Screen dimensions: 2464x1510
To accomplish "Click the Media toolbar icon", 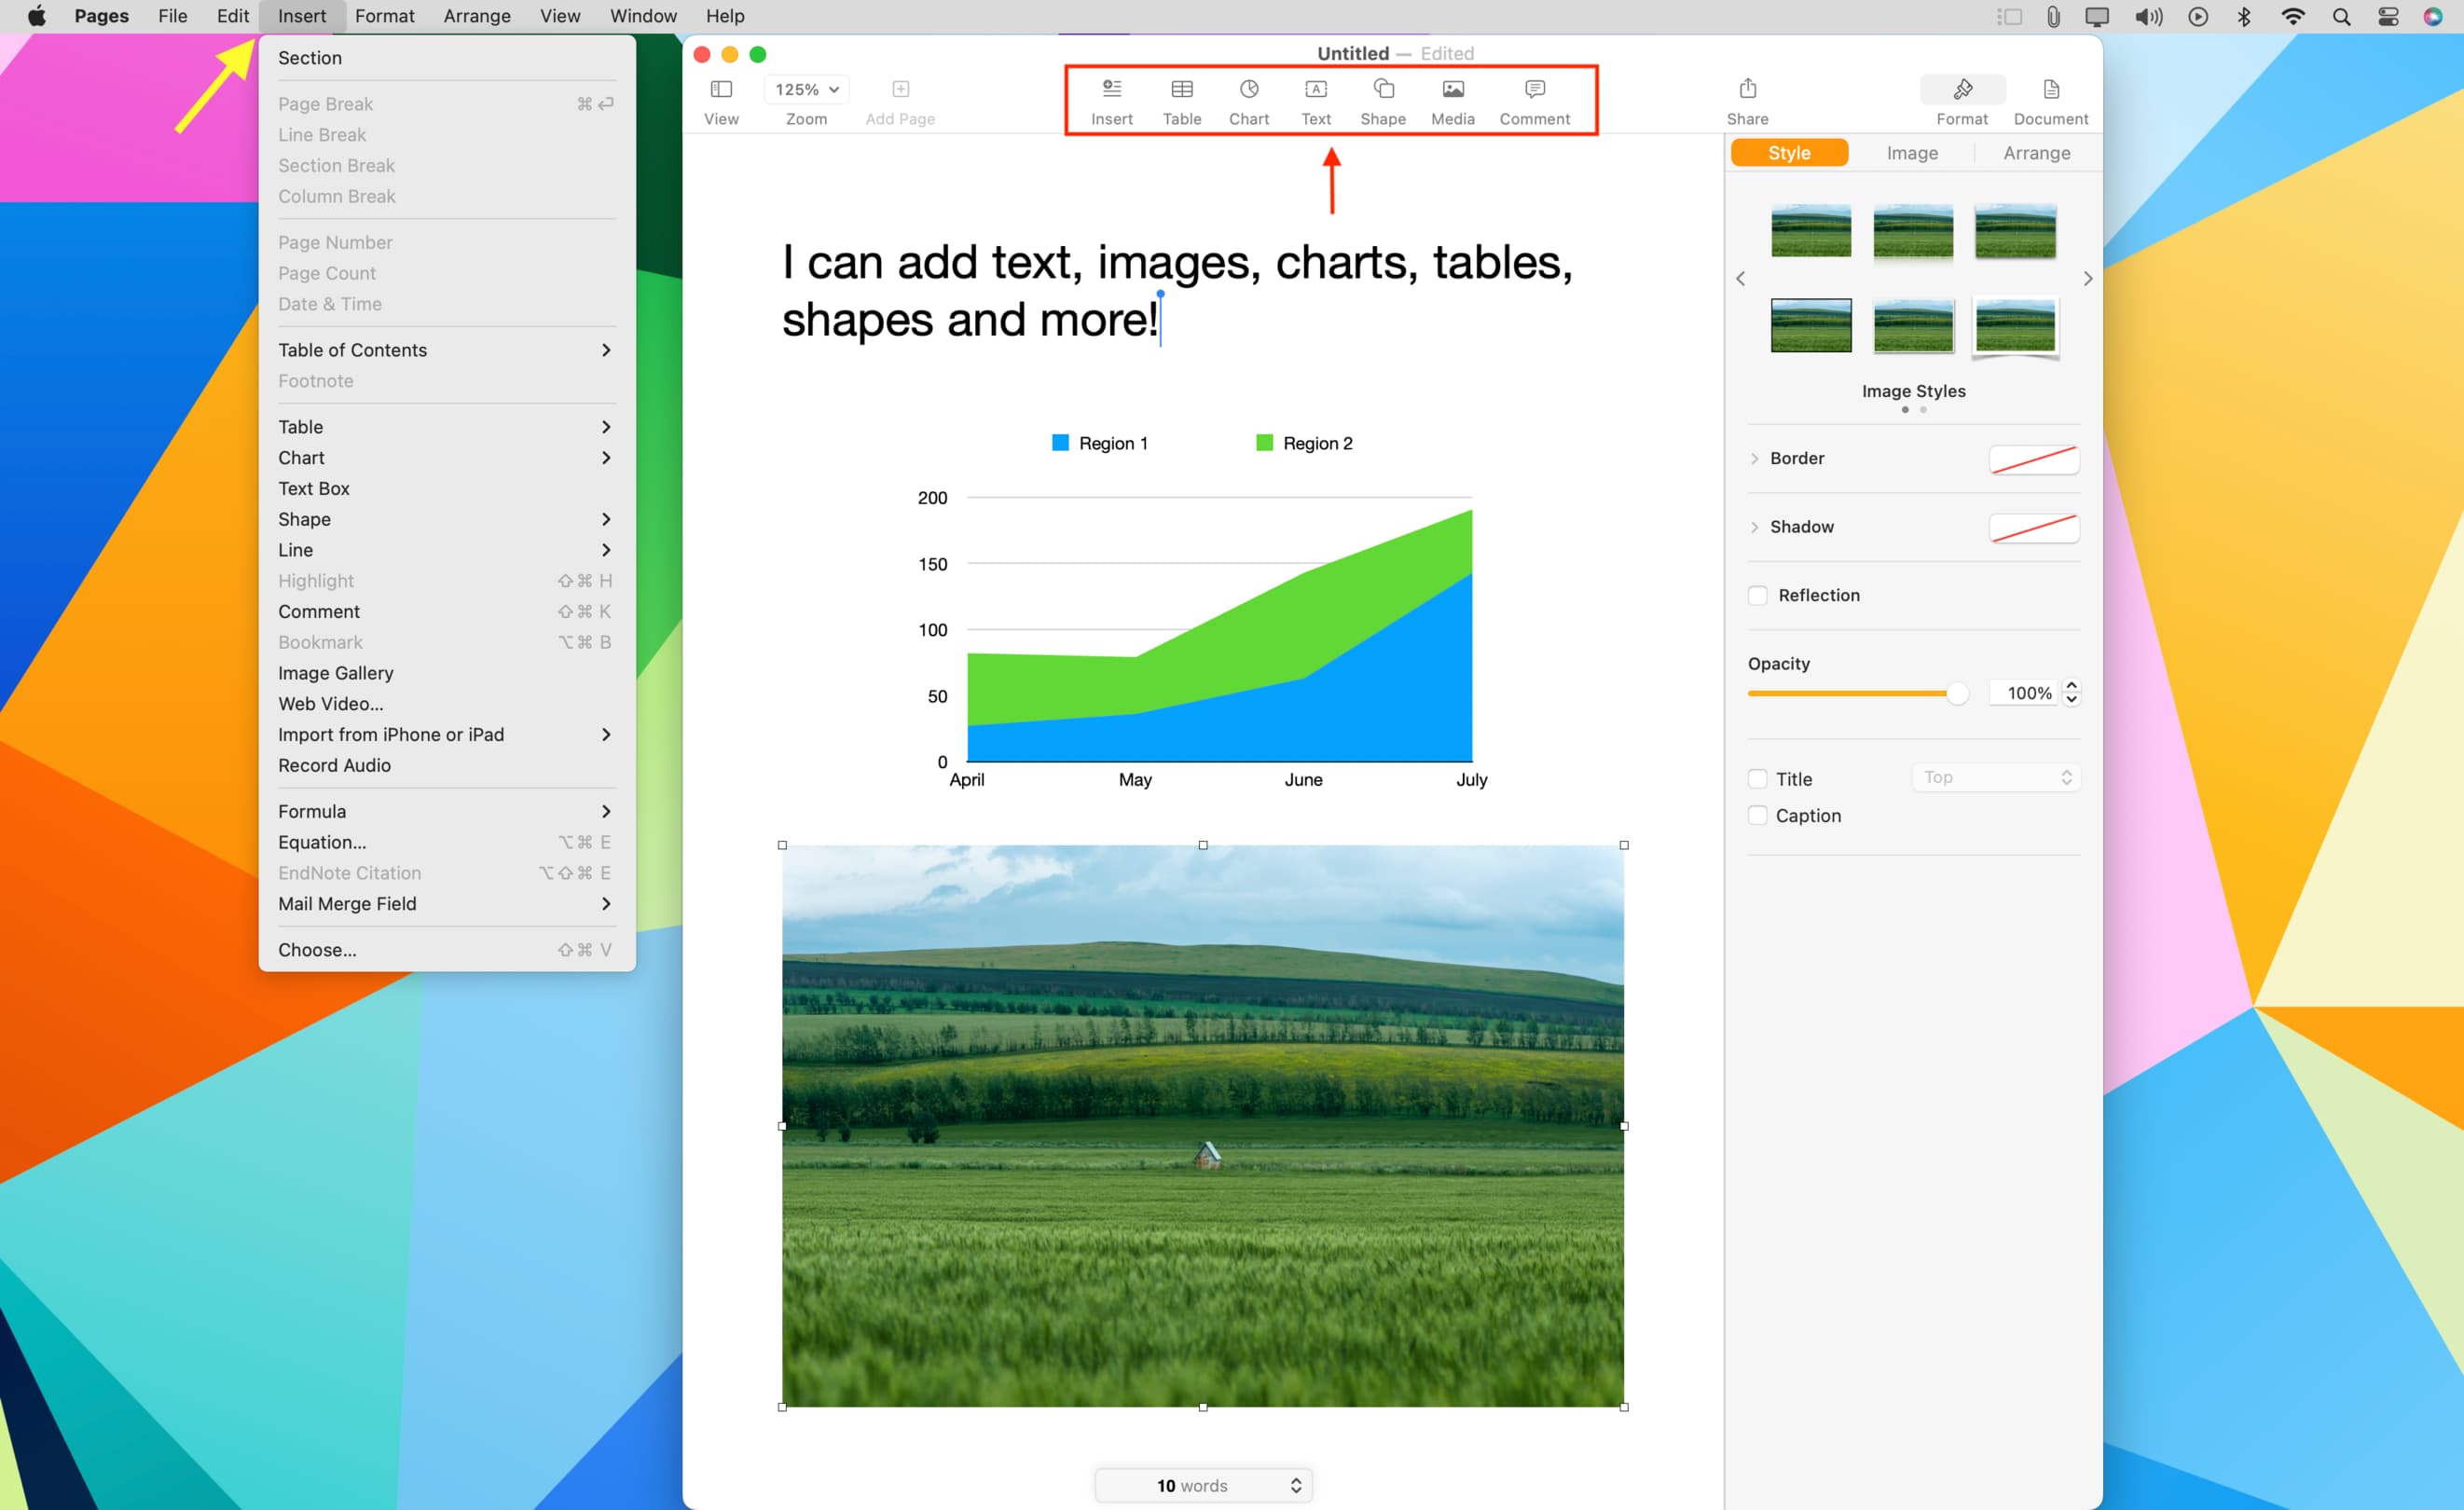I will point(1452,89).
